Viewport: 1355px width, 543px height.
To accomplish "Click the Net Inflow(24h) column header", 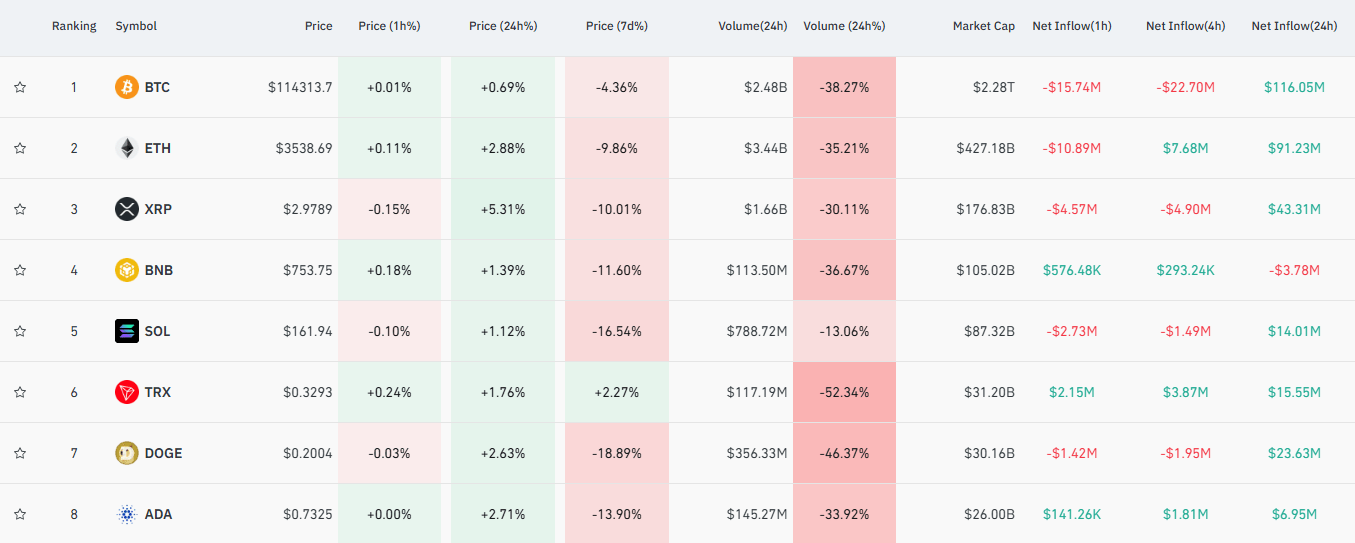I will [1293, 26].
